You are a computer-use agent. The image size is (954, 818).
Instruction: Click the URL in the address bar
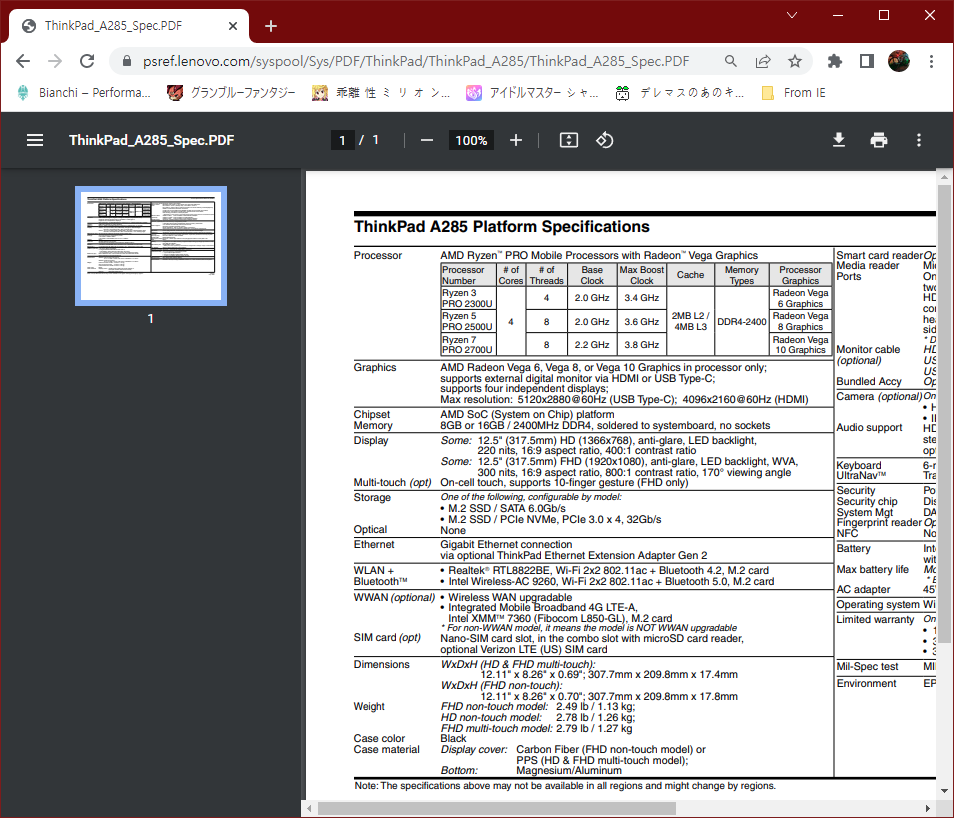pyautogui.click(x=416, y=61)
